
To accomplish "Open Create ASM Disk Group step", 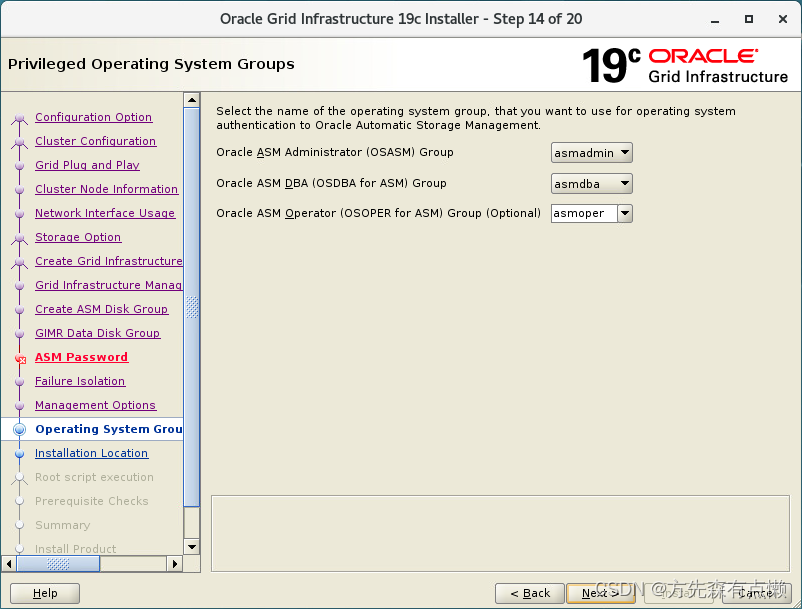I will (101, 309).
